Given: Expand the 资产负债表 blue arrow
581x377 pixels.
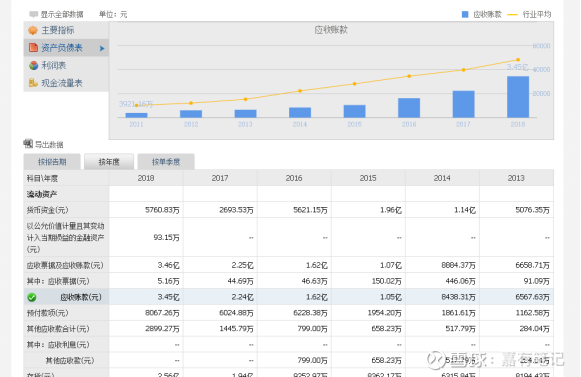Looking at the screenshot, I should 102,48.
